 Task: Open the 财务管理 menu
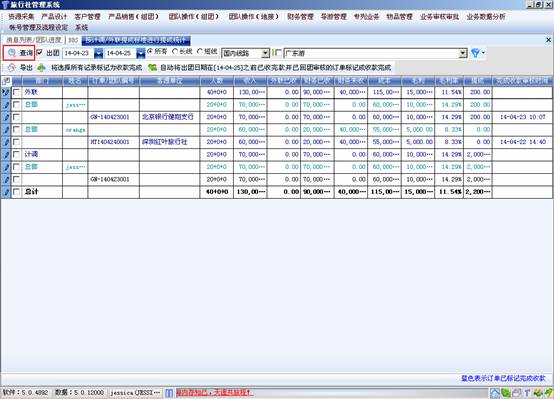coord(300,17)
